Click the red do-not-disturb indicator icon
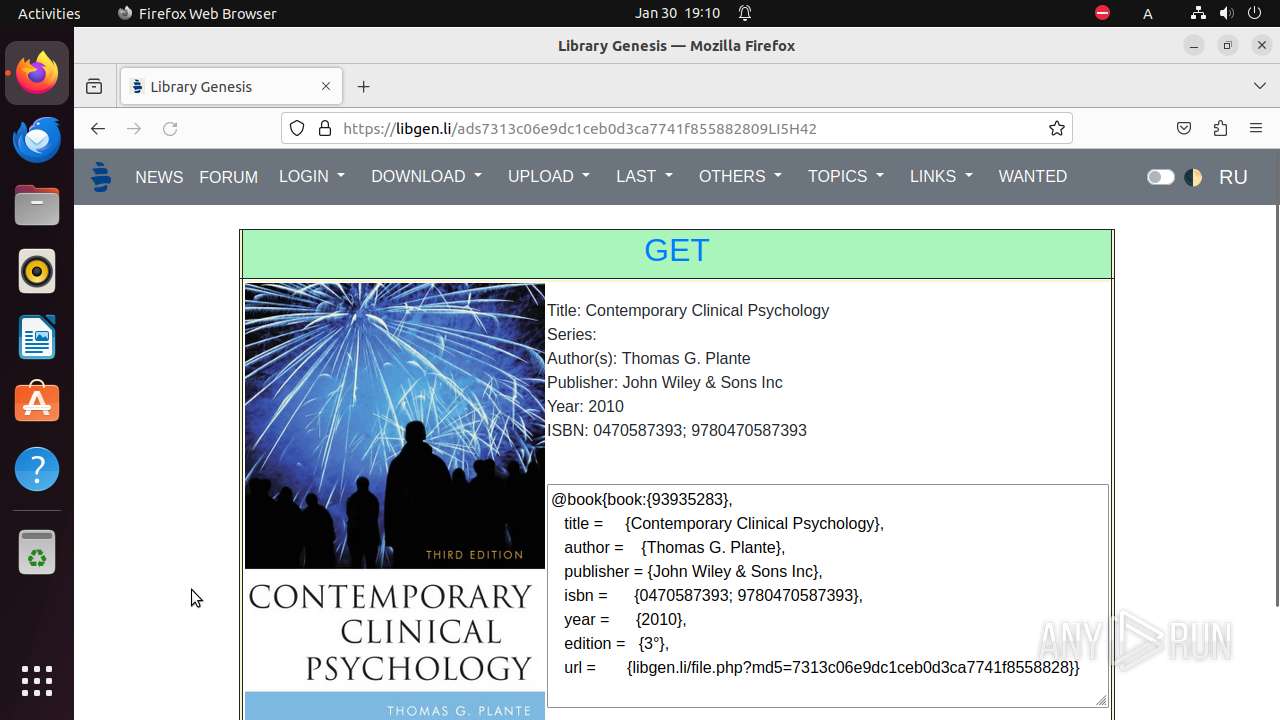 tap(1102, 13)
